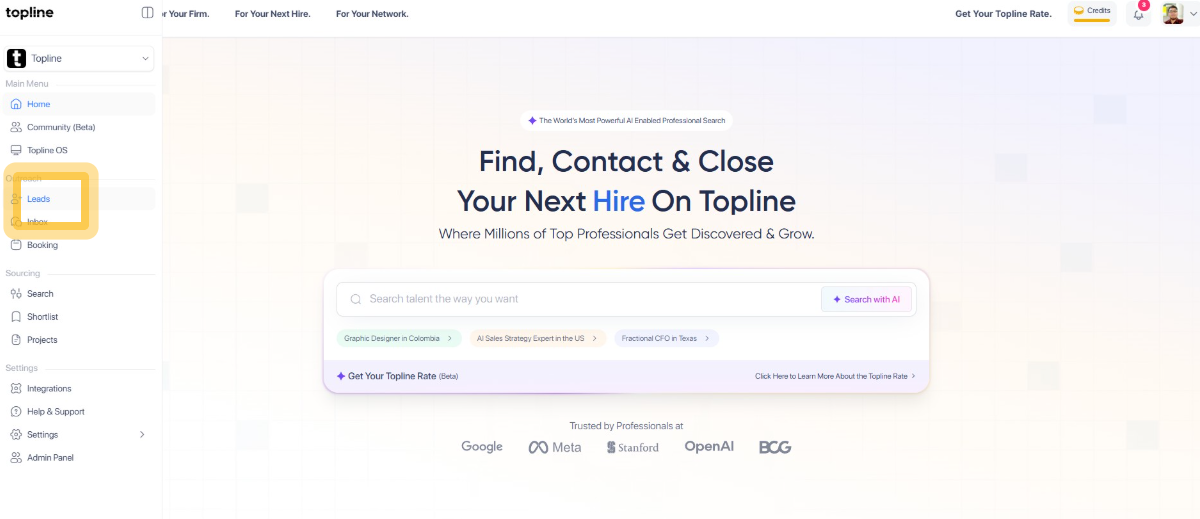Click the Shortlist bookmark icon
The image size is (1200, 519).
16,317
